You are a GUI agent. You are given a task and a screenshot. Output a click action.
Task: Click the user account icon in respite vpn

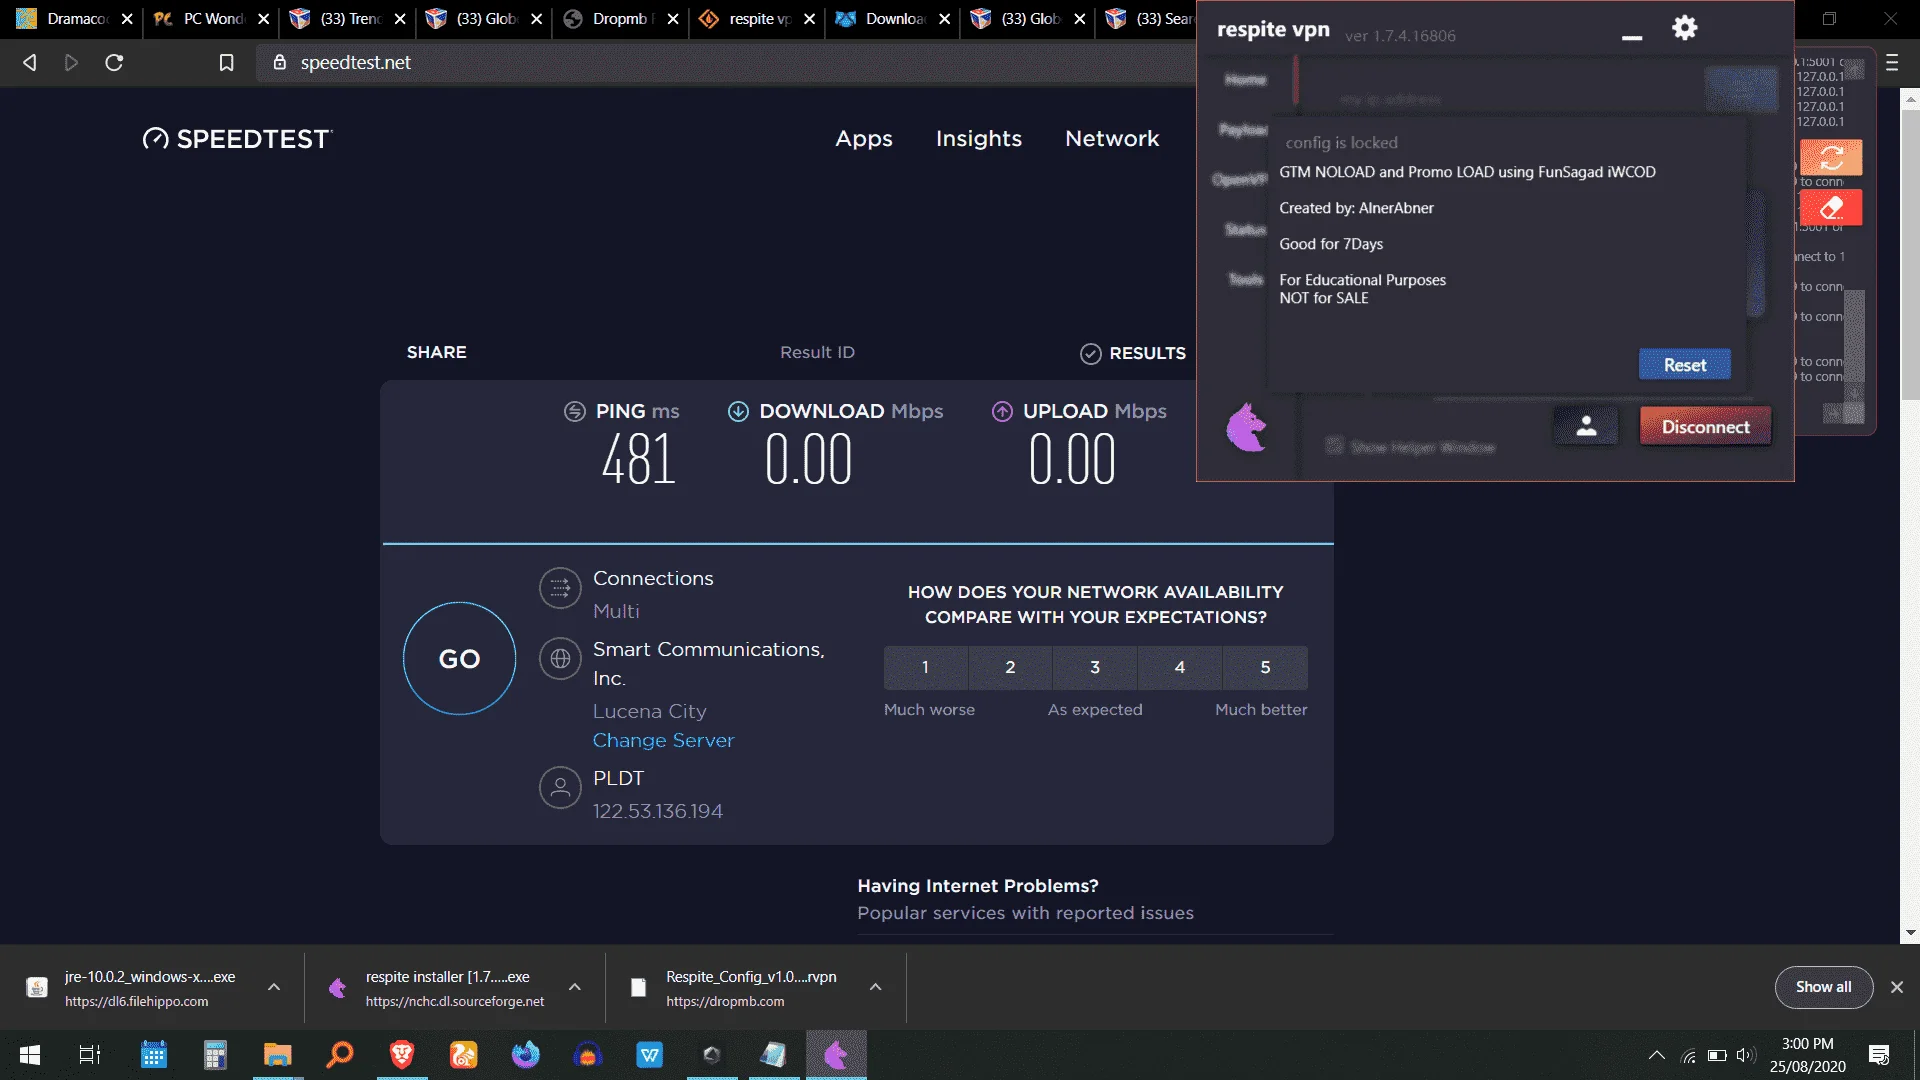click(1586, 427)
